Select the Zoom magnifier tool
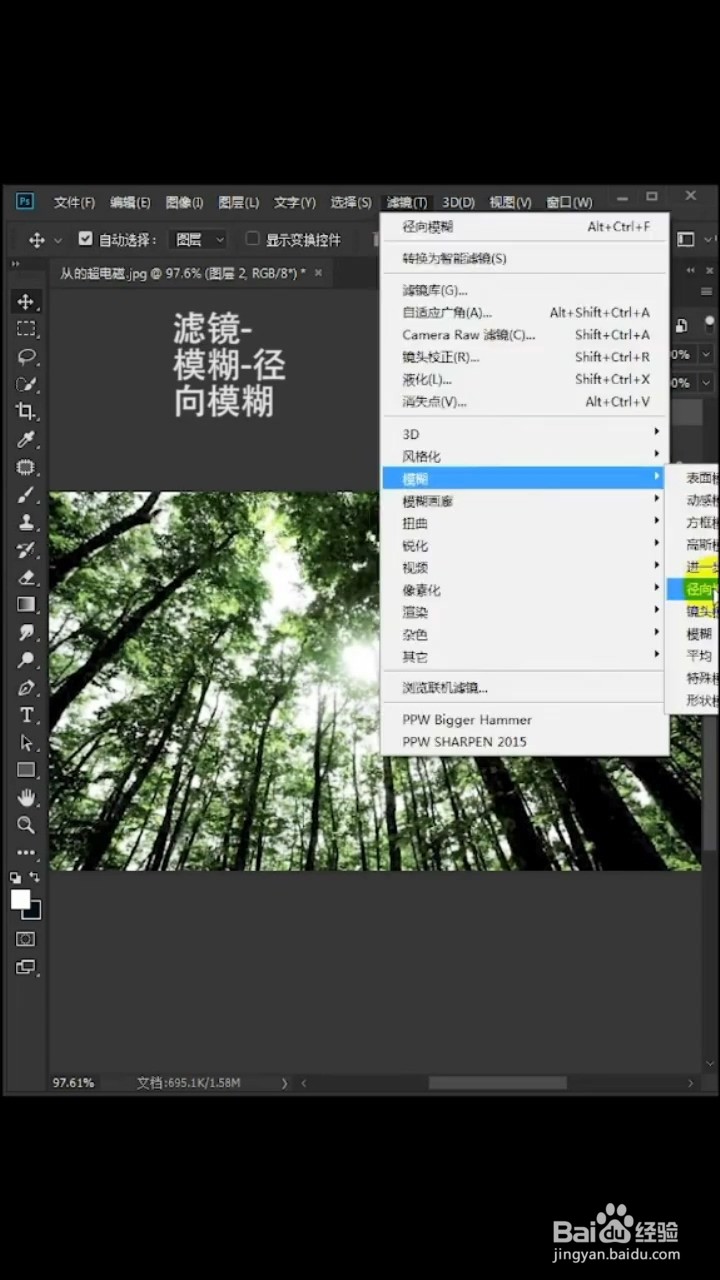 pos(26,825)
